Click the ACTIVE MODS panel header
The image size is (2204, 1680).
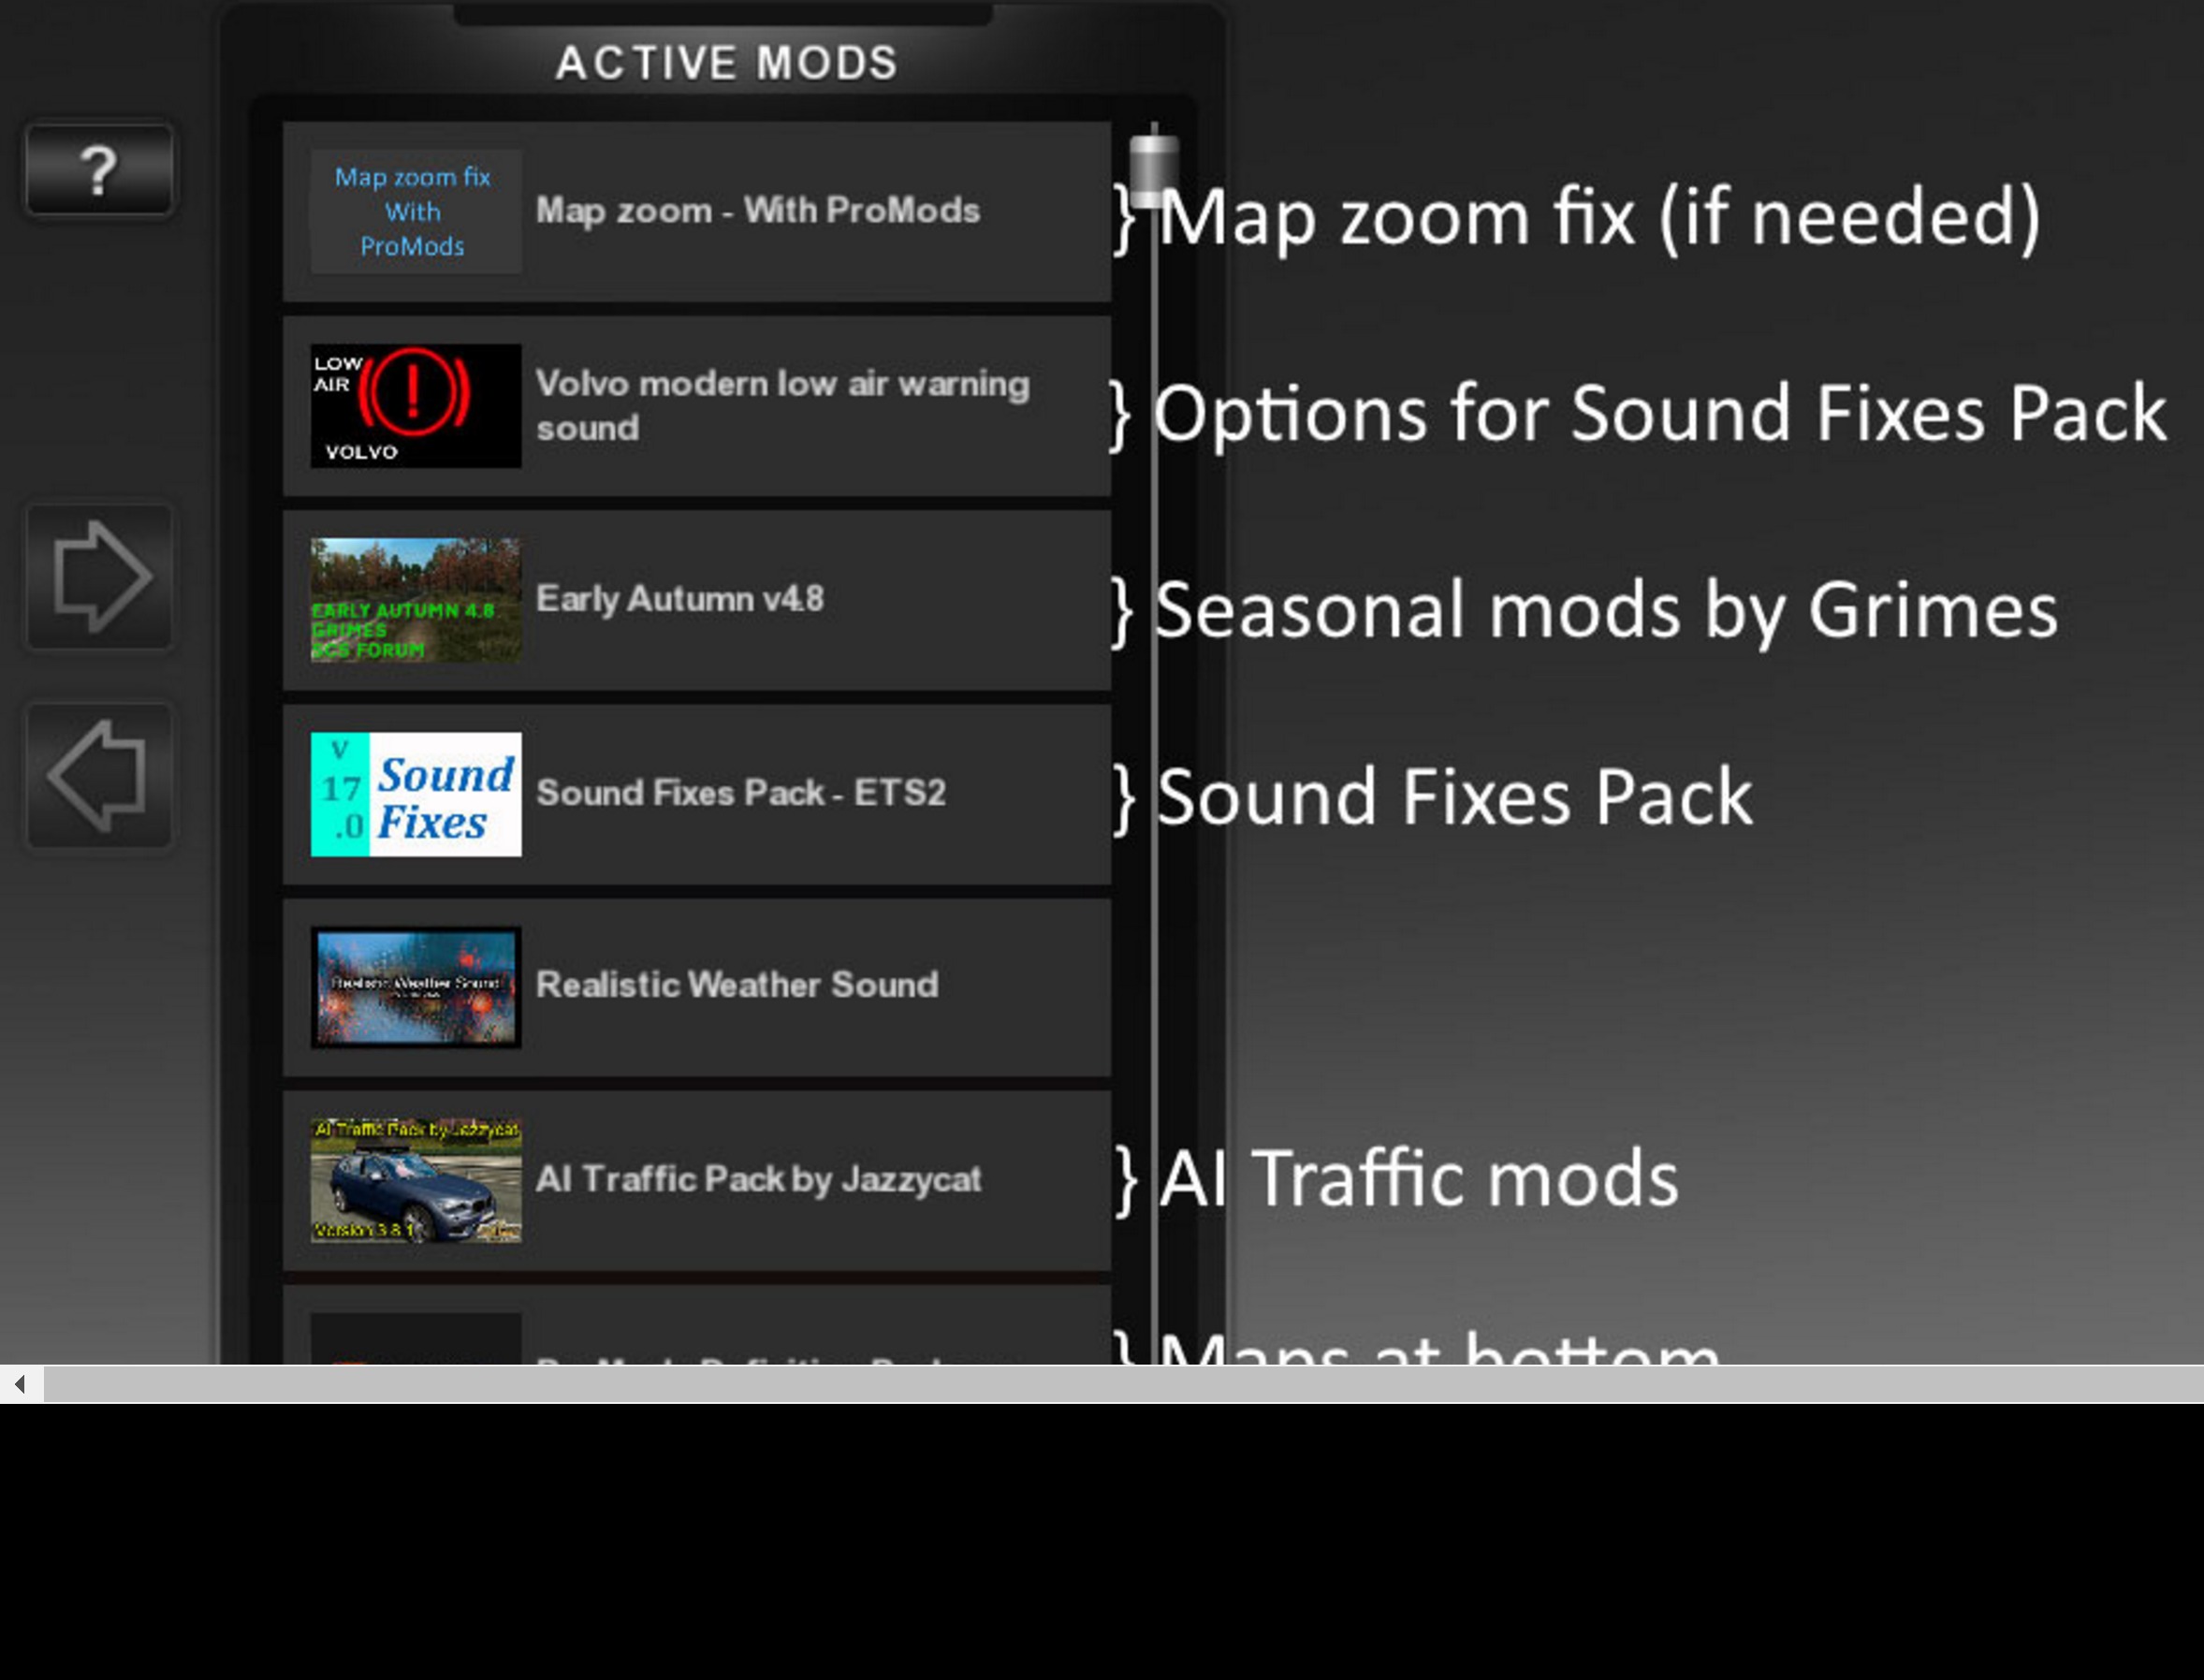pos(726,62)
